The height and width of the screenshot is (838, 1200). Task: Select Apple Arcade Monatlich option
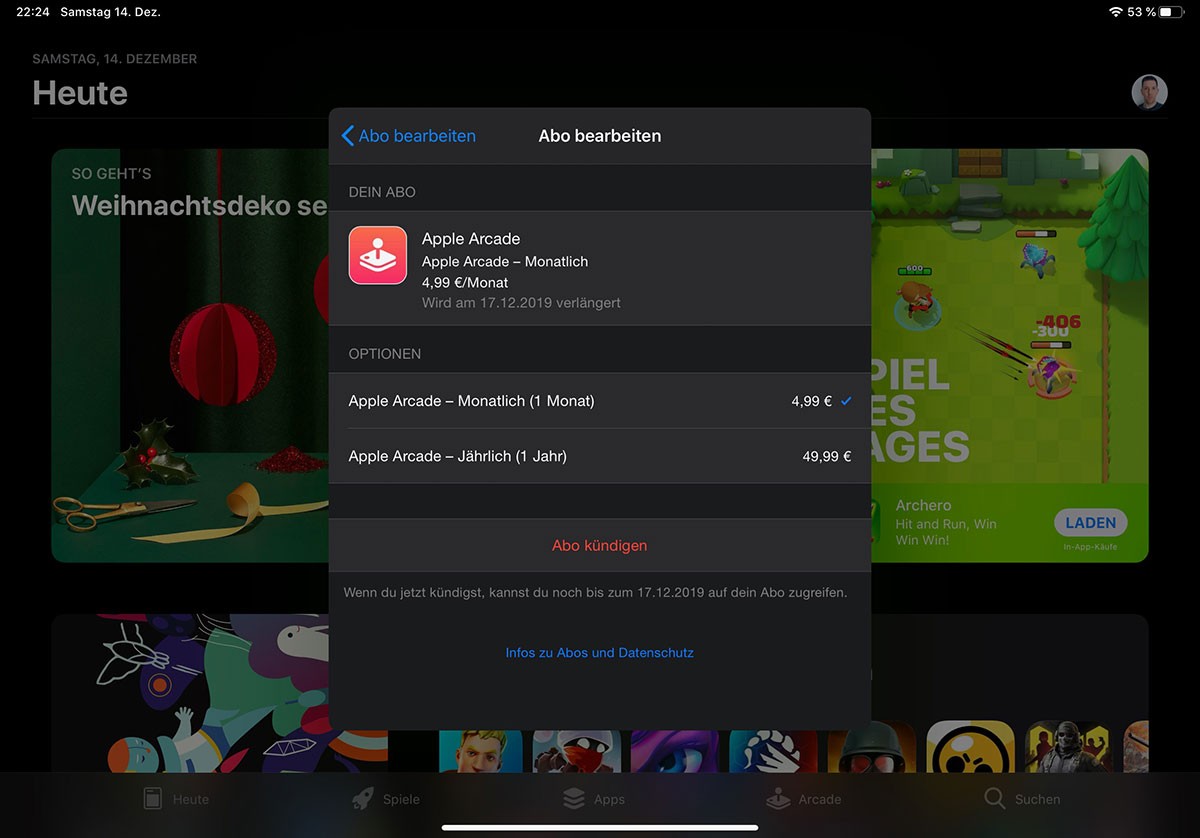click(599, 401)
